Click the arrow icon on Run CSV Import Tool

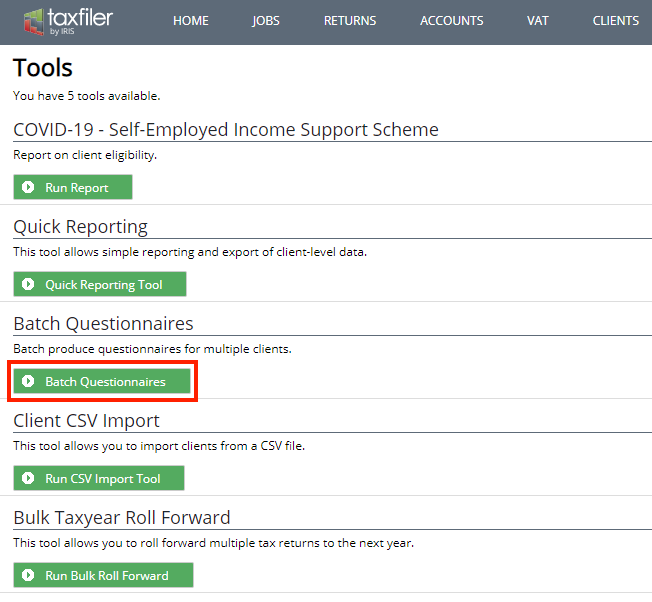click(x=28, y=478)
